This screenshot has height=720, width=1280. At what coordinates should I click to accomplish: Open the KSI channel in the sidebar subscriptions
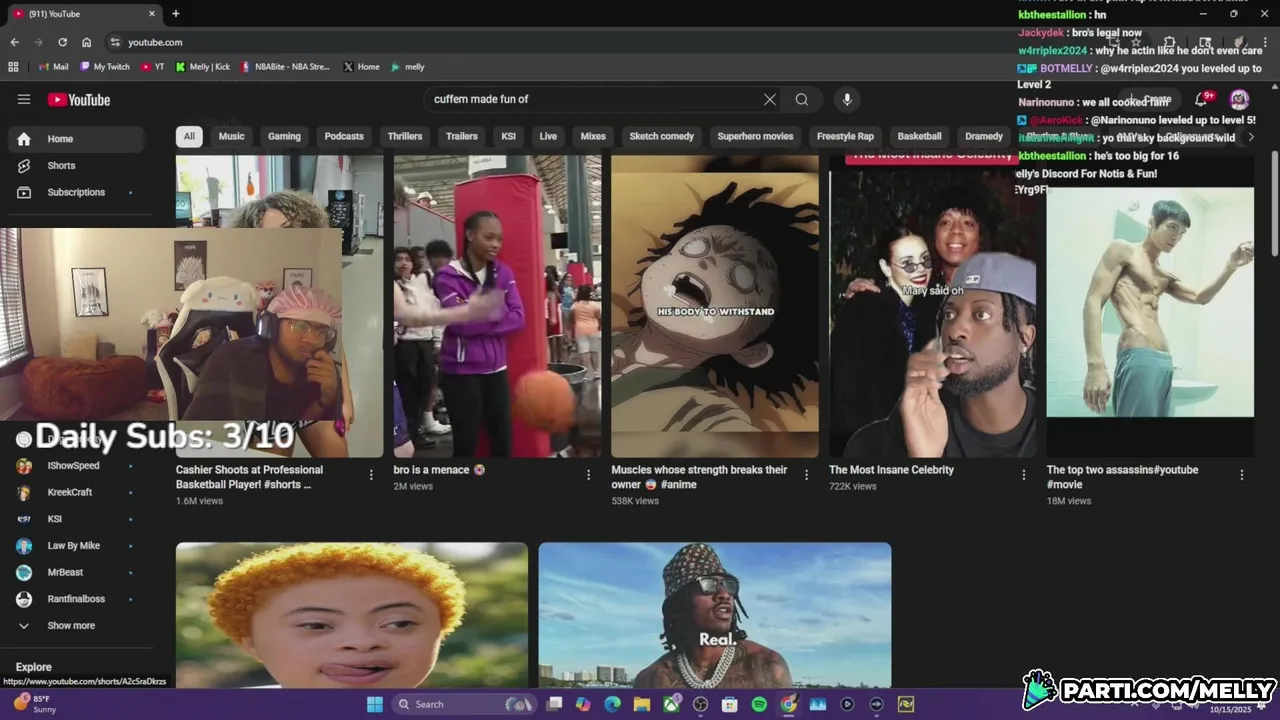click(76, 519)
